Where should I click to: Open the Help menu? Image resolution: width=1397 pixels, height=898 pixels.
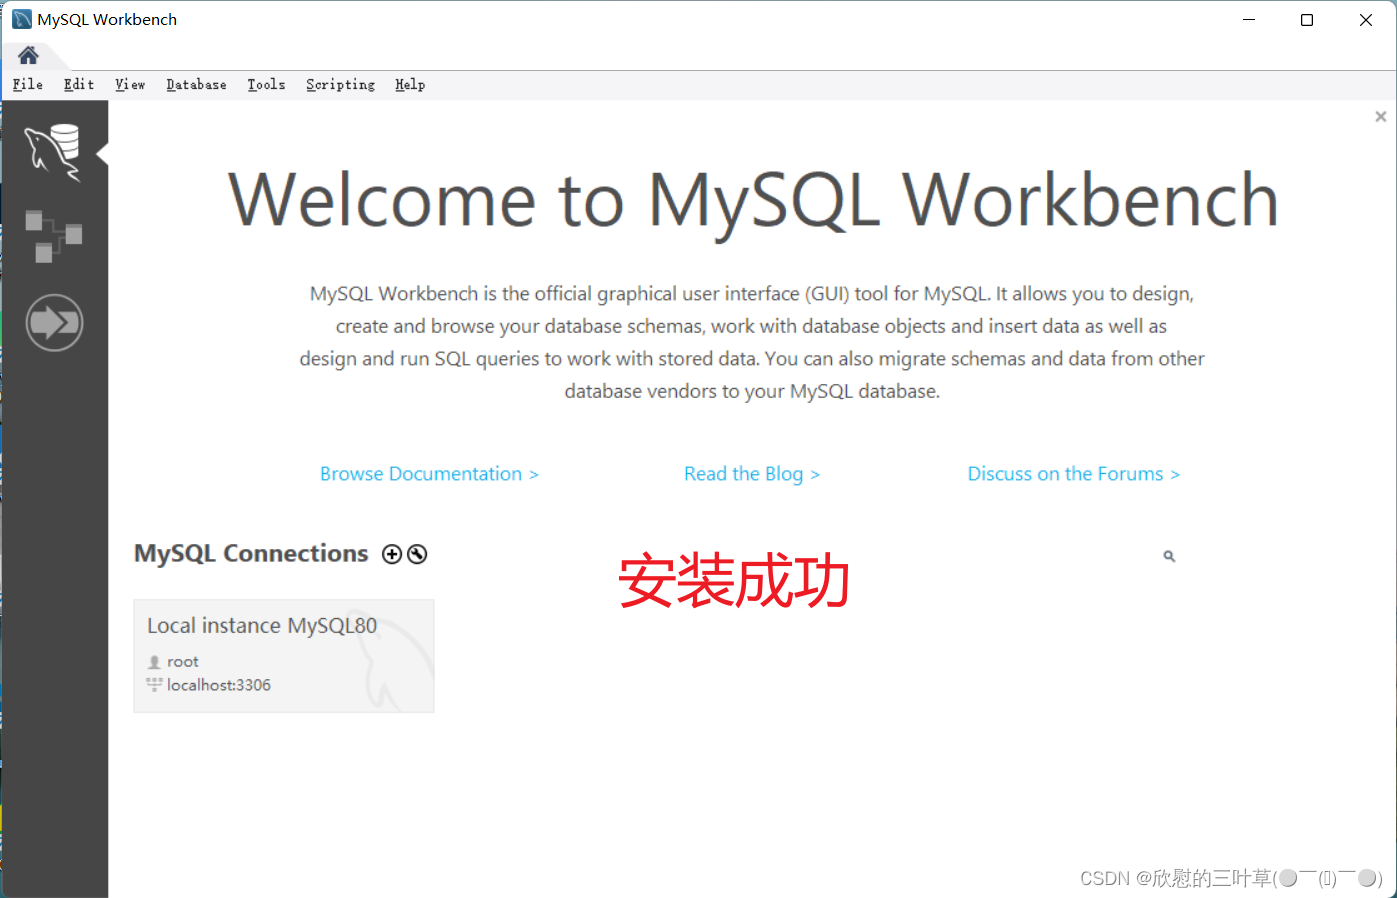pos(410,85)
